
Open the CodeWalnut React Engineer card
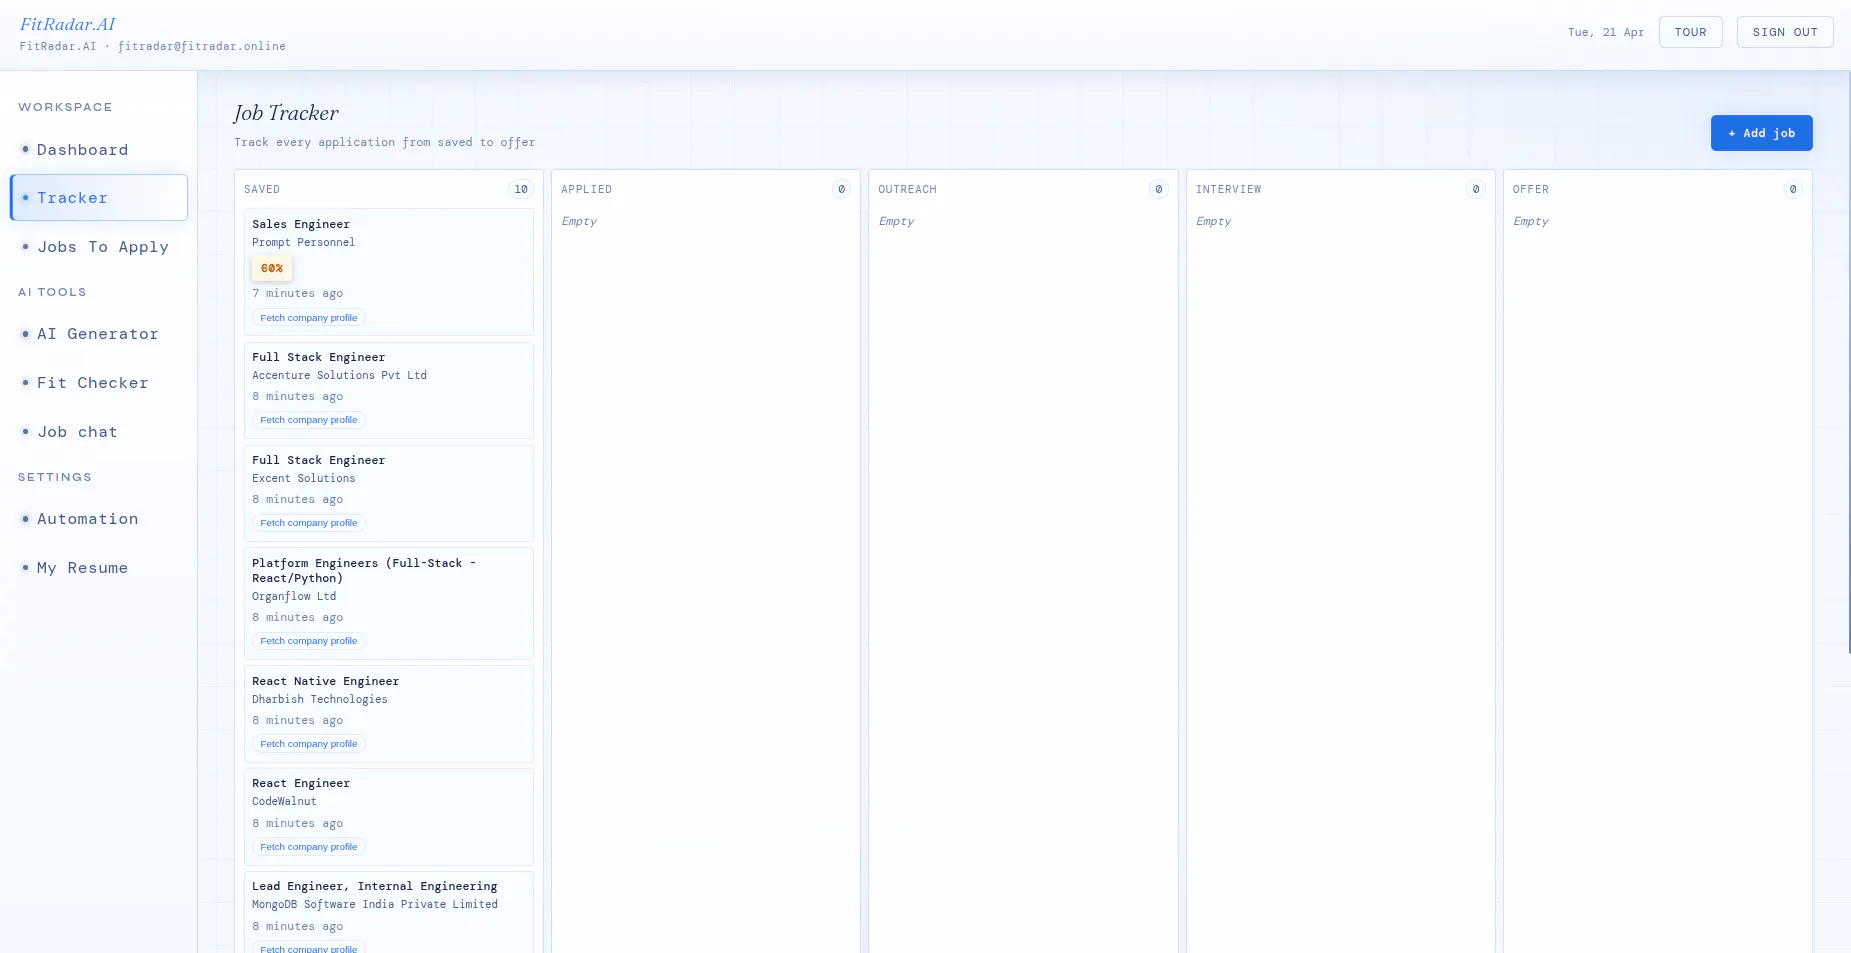pyautogui.click(x=389, y=817)
